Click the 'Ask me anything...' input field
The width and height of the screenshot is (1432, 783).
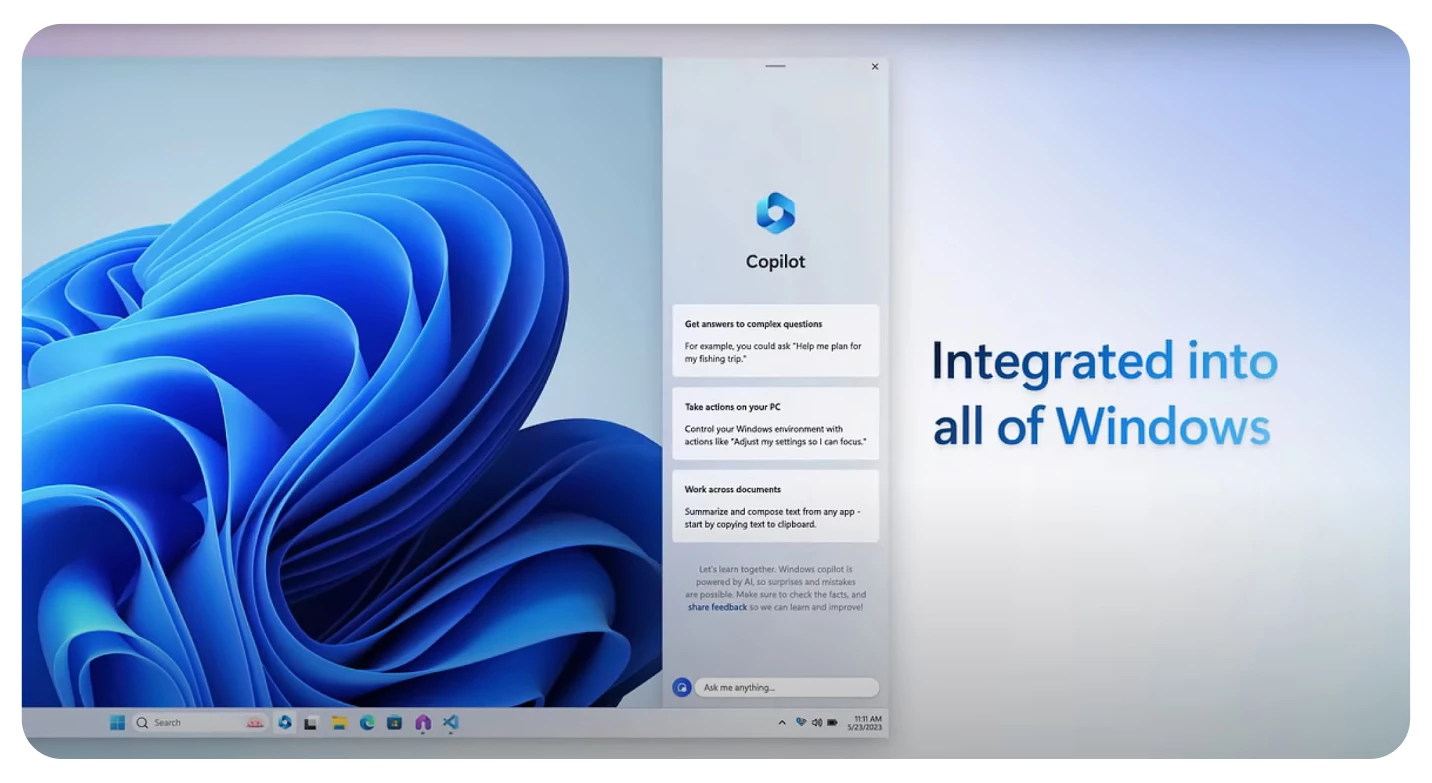(x=787, y=688)
